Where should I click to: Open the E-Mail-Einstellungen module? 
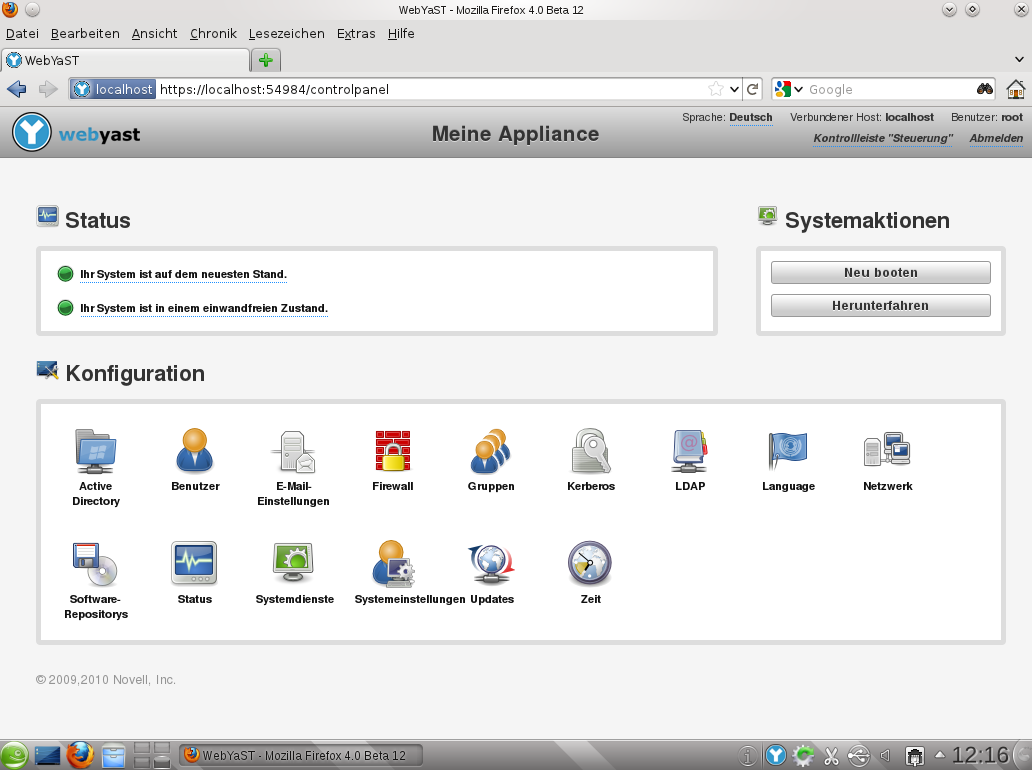click(x=294, y=452)
